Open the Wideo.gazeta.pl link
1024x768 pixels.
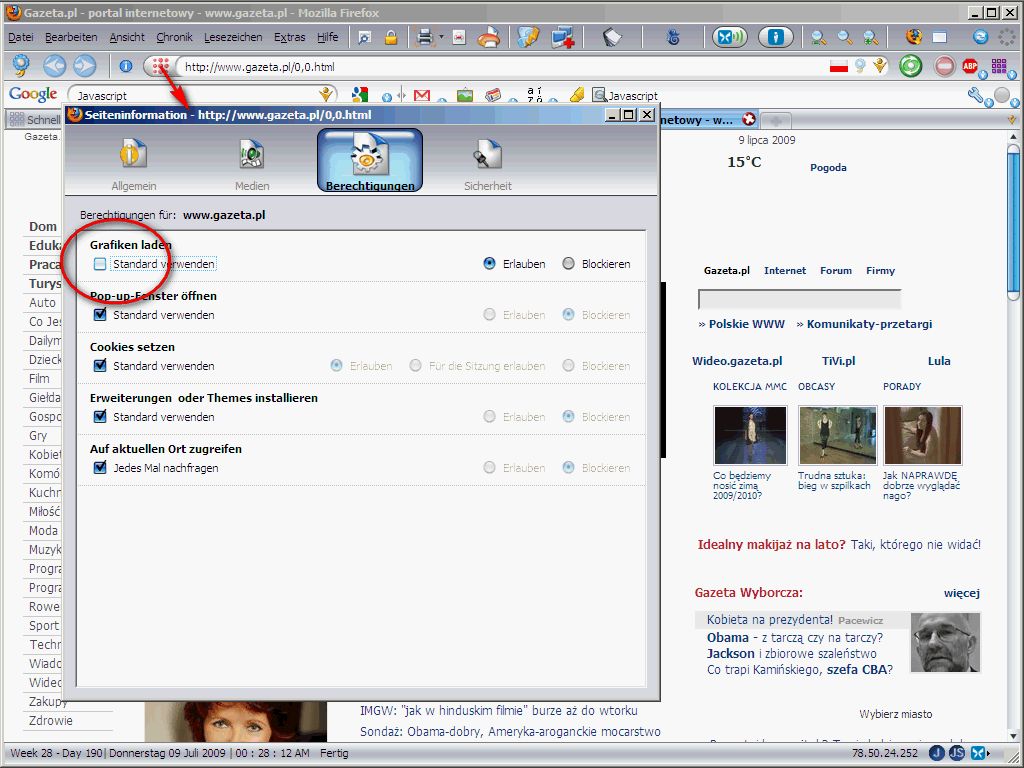tap(737, 361)
